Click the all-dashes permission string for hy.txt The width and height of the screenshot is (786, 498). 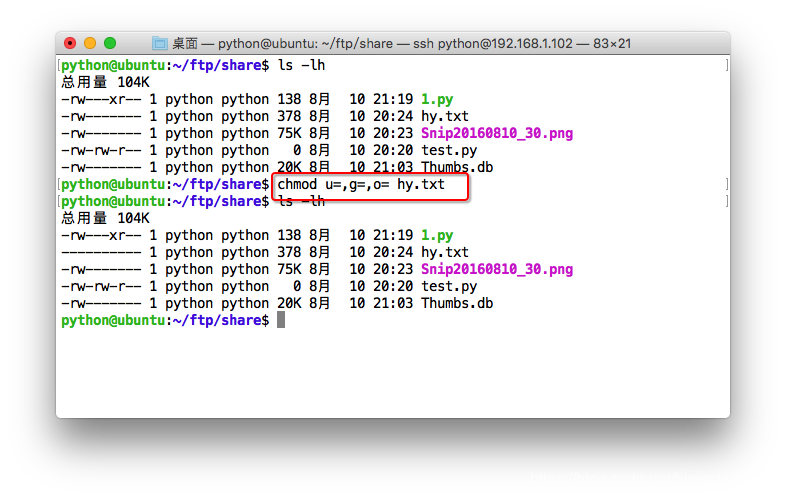click(x=101, y=252)
